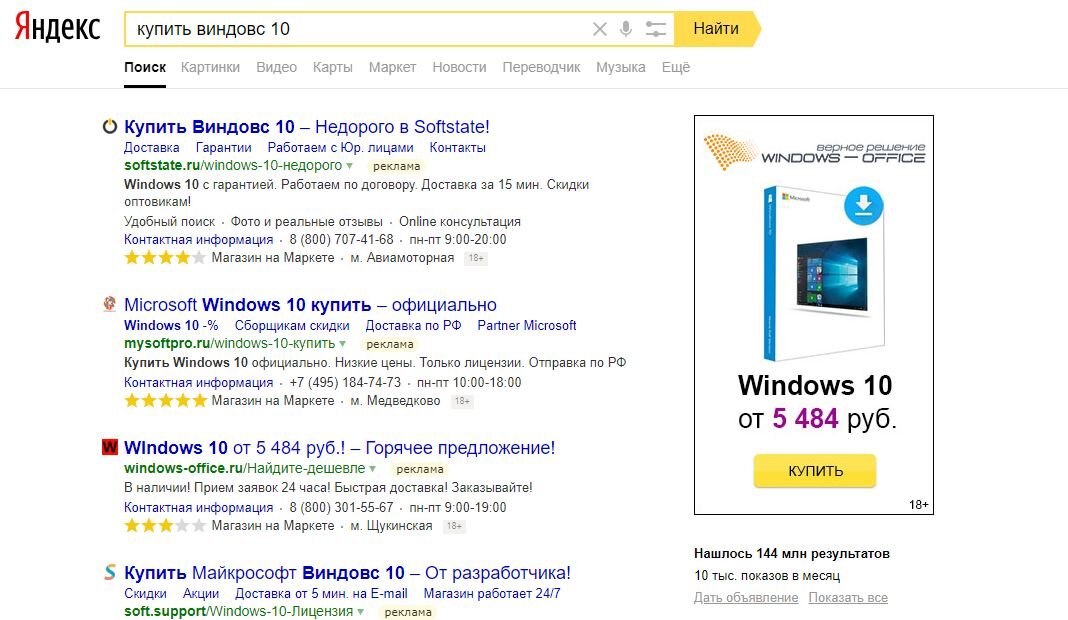Screen dimensions: 1068x620
Task: Click phone number 8 (800) 707-41-68
Action: point(341,239)
